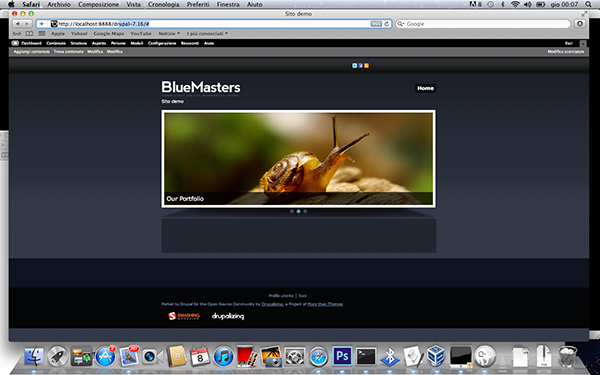Image resolution: width=600 pixels, height=375 pixels.
Task: Show all bookmarks with the book icon
Action: click(29, 34)
